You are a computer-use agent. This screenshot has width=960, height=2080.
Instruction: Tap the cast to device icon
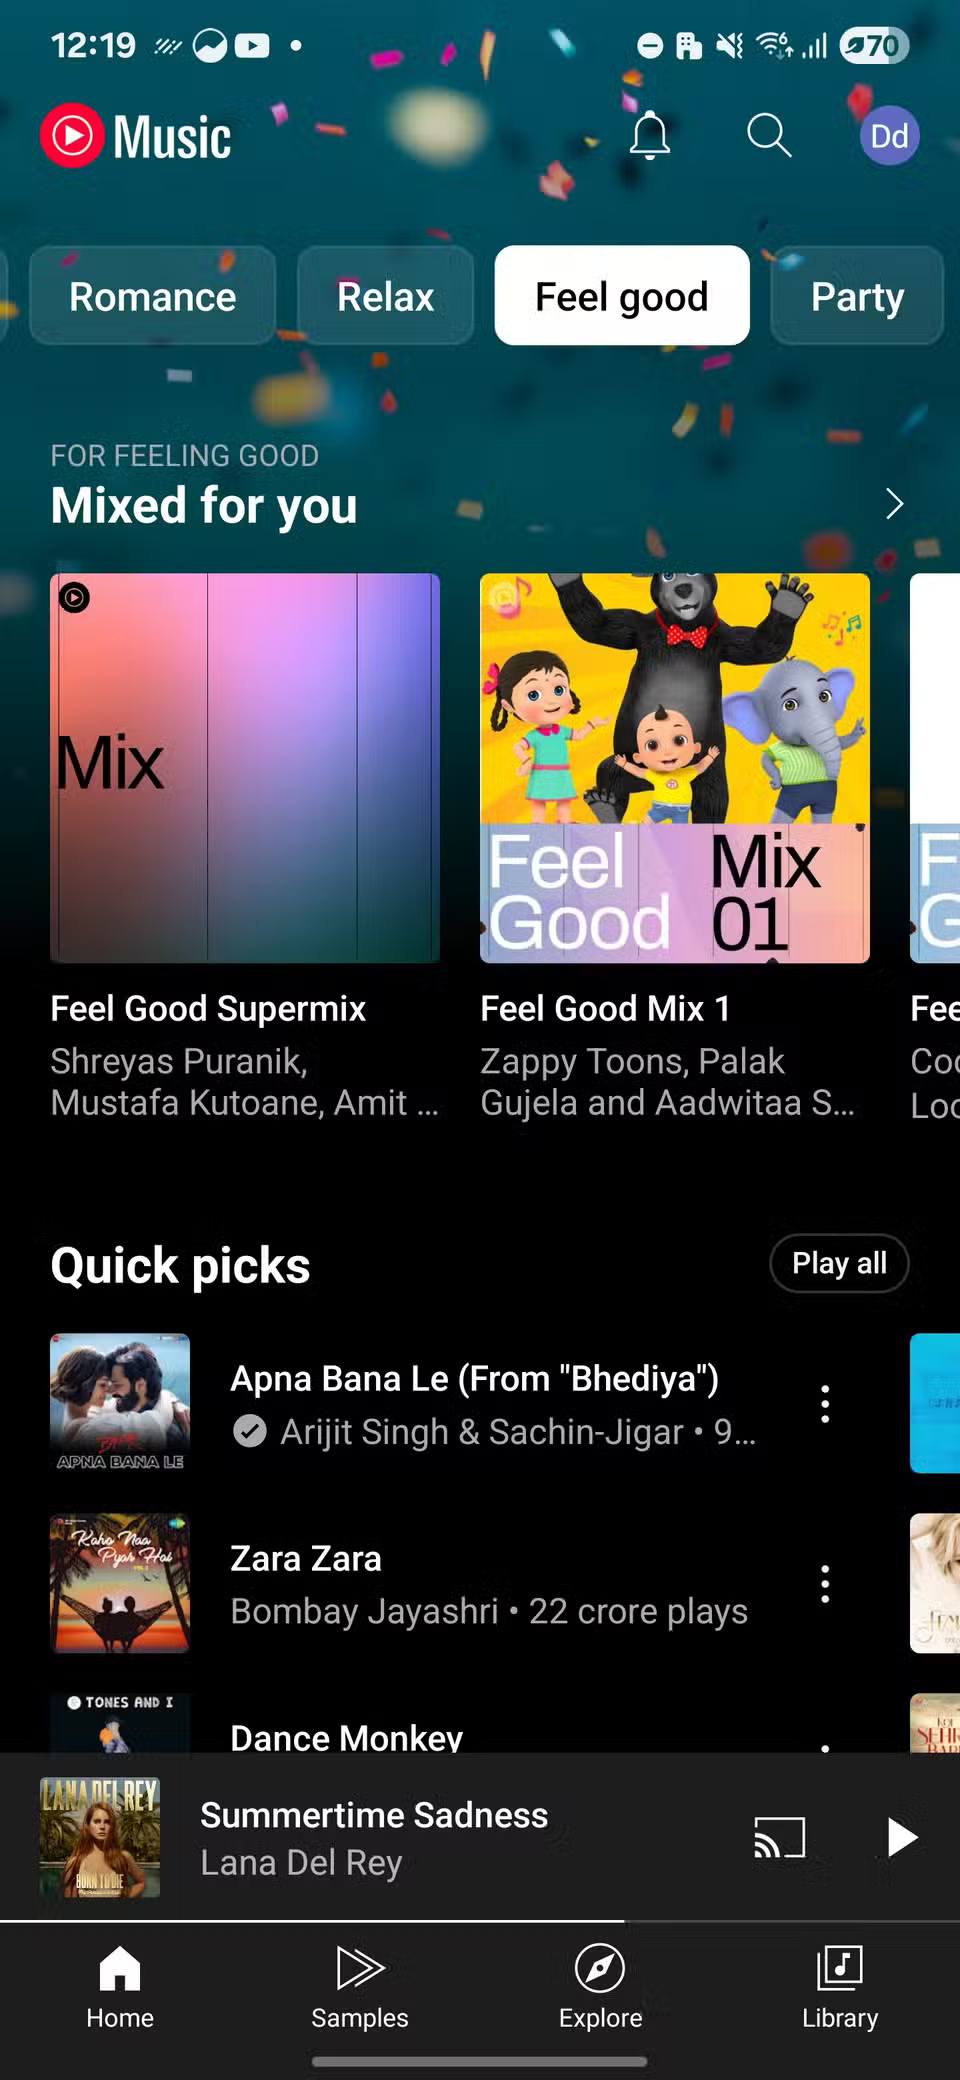779,1838
